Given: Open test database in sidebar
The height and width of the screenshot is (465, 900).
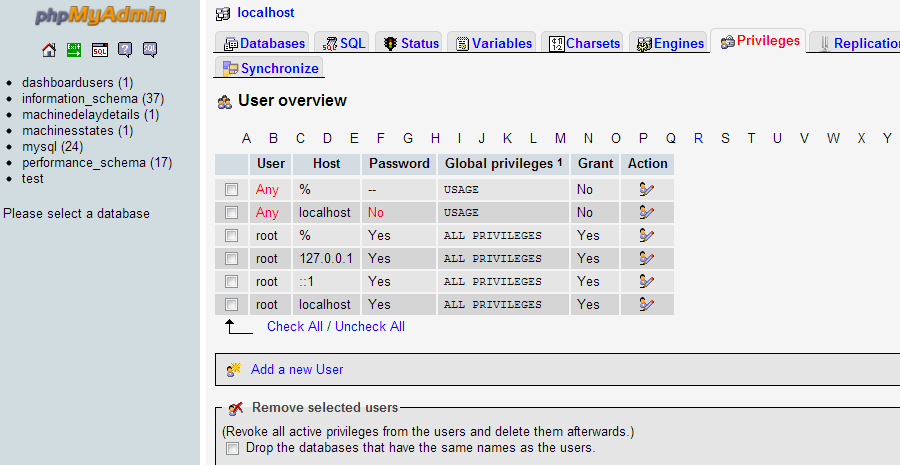Looking at the screenshot, I should tap(33, 179).
